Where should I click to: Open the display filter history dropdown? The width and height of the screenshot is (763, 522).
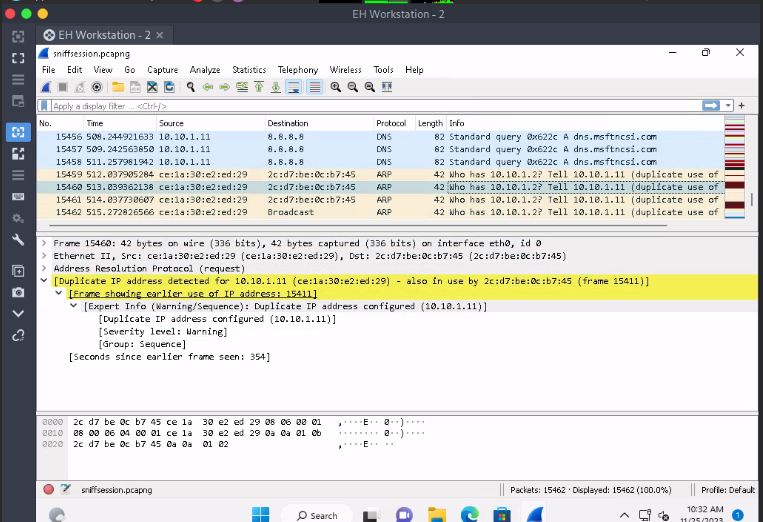(729, 105)
